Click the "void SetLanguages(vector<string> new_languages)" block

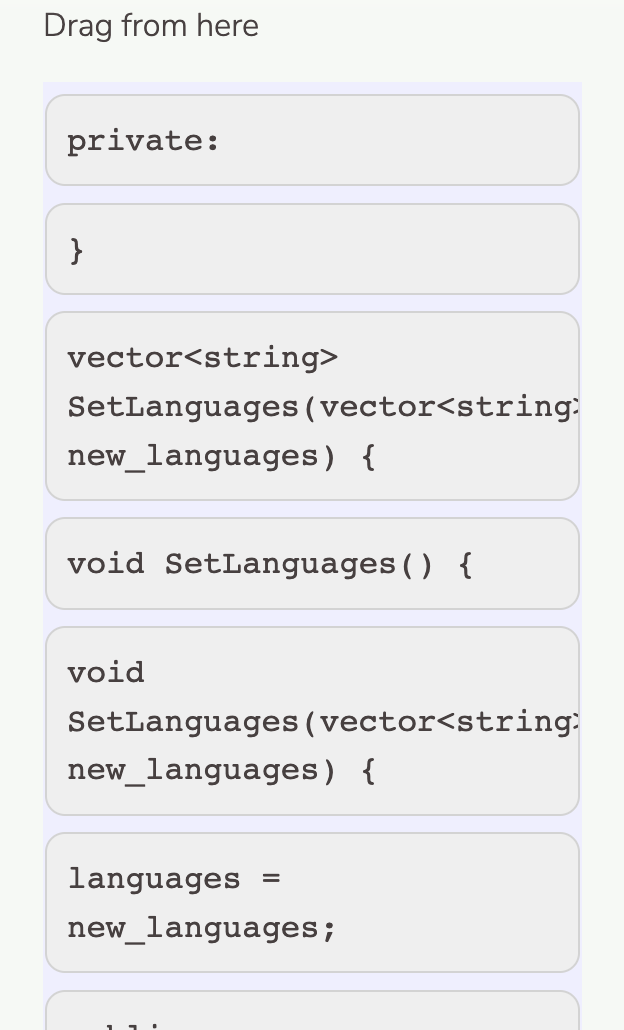tap(312, 721)
